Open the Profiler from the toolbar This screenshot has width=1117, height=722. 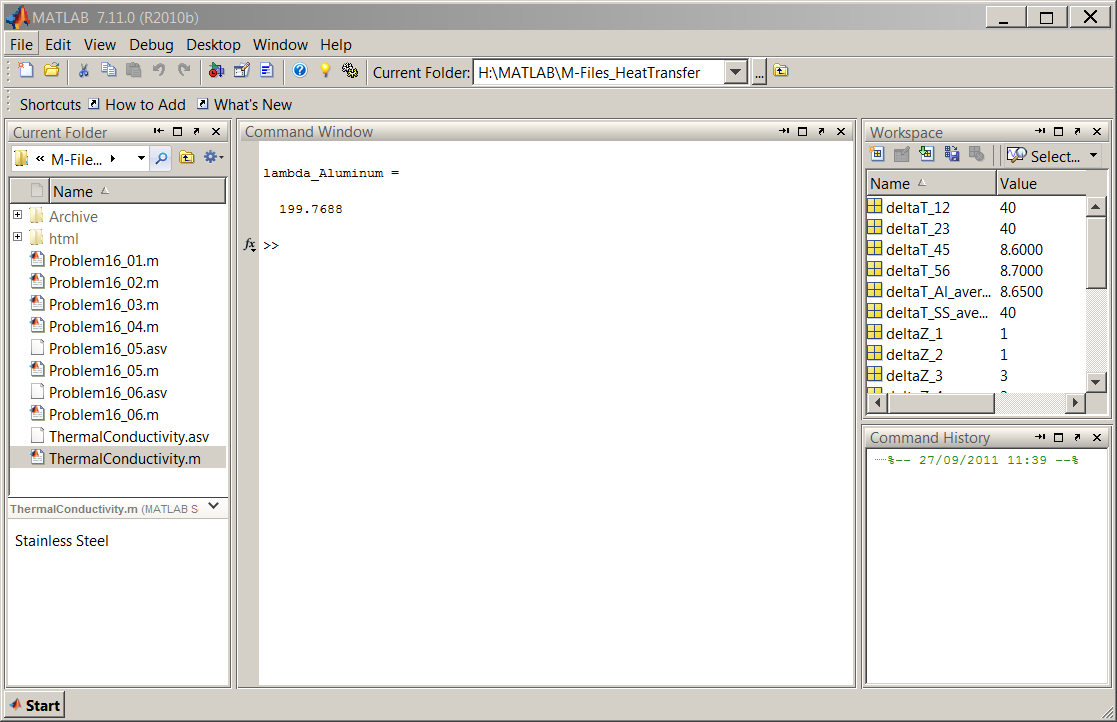coord(267,70)
